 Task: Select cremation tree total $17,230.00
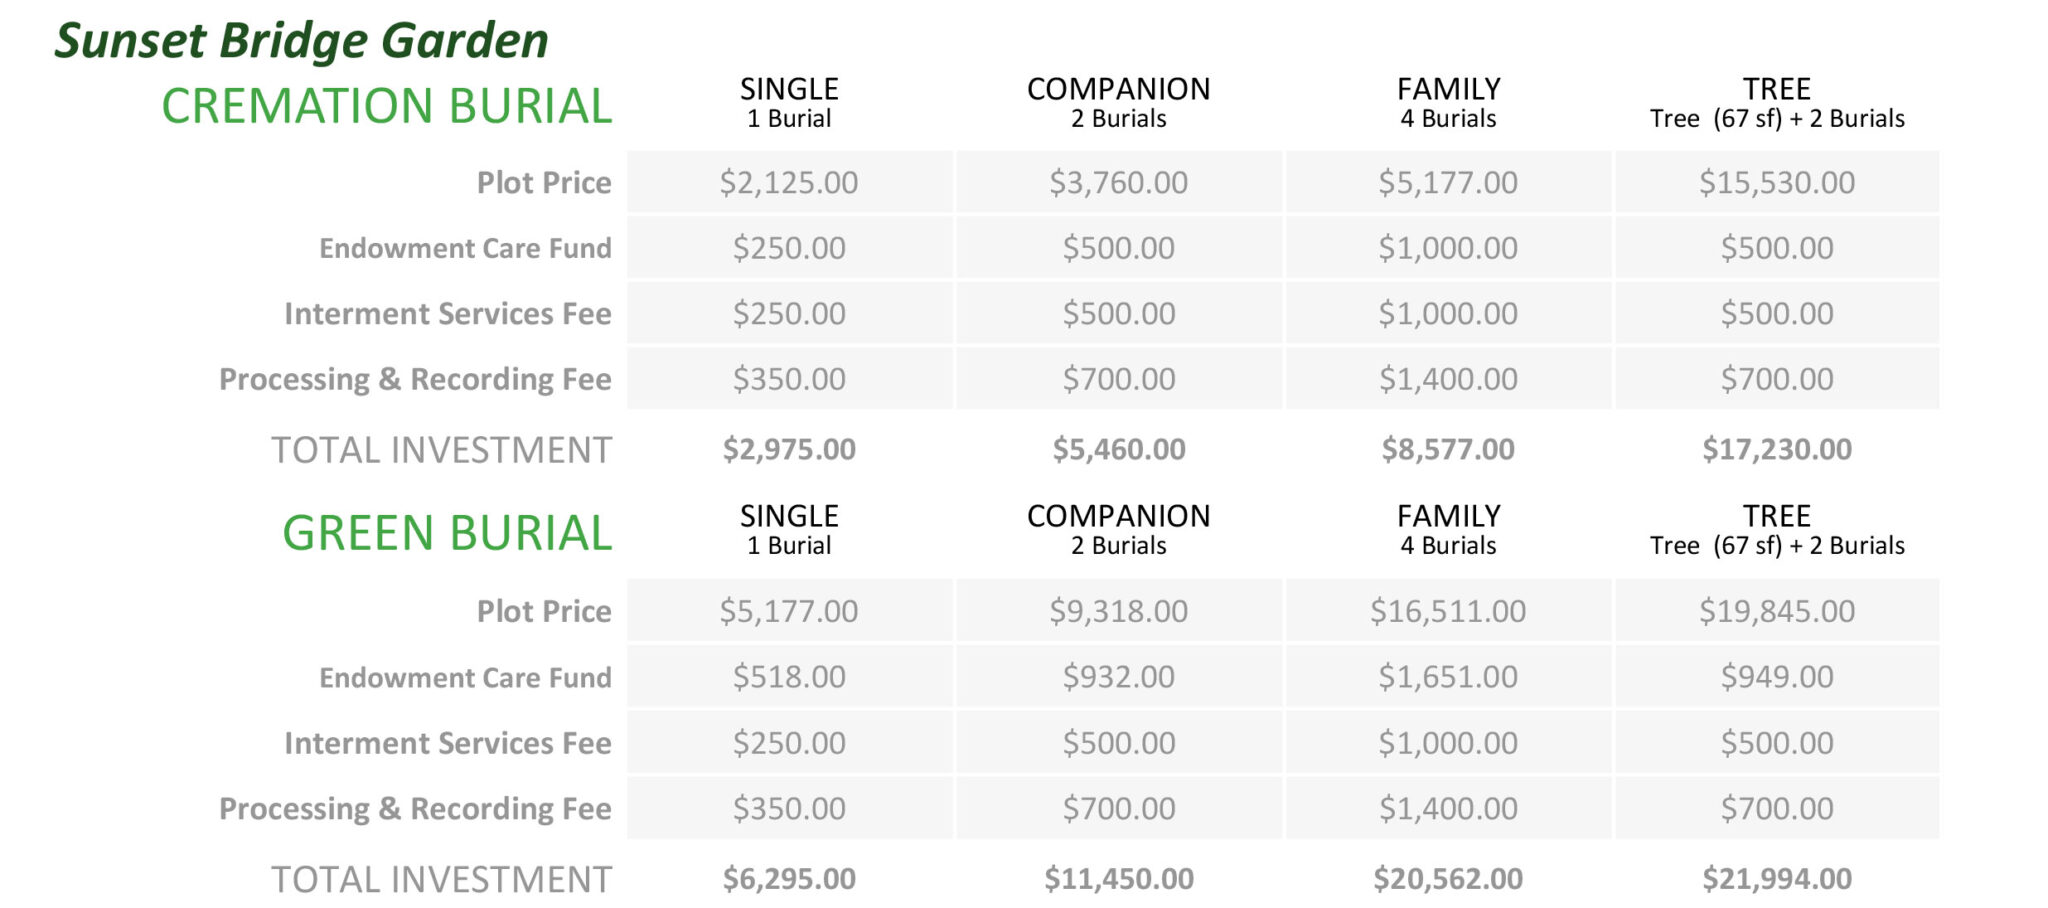point(1776,449)
